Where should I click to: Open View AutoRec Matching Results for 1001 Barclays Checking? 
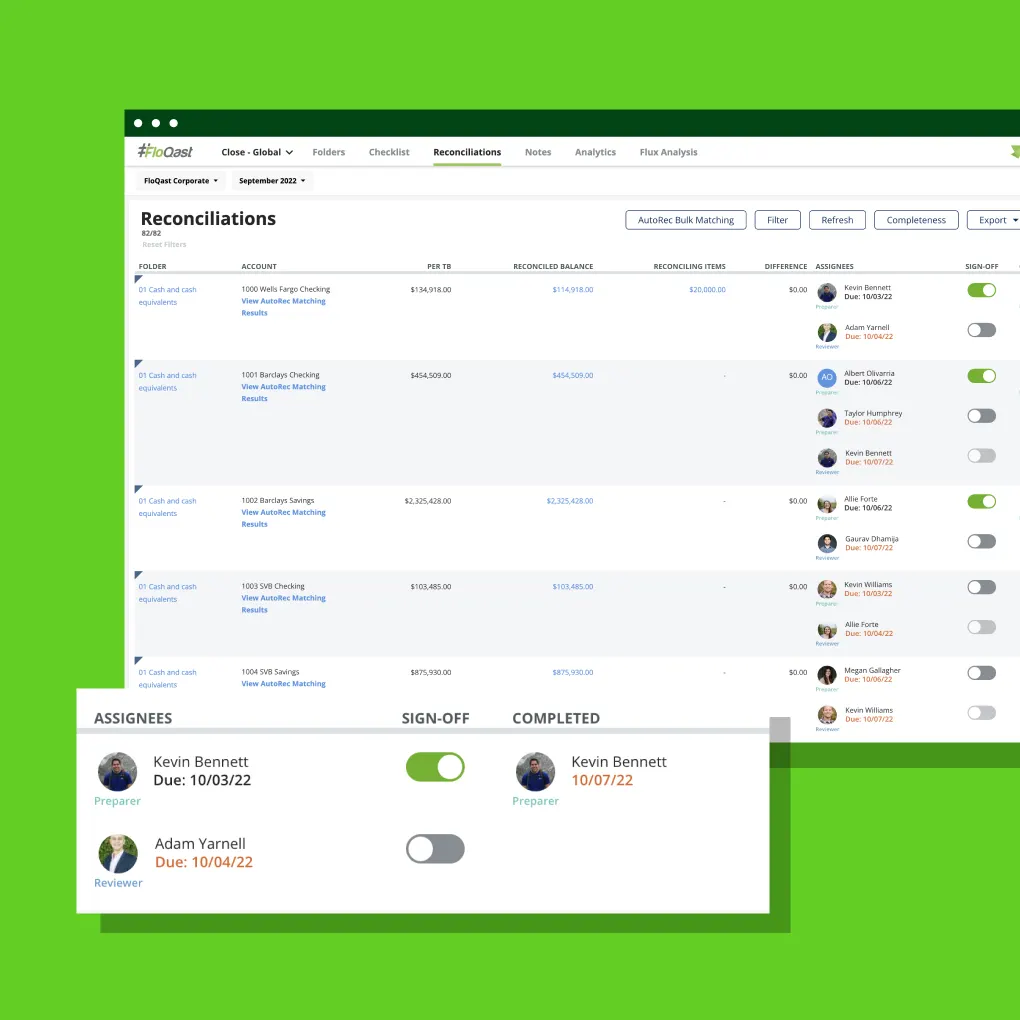click(283, 393)
